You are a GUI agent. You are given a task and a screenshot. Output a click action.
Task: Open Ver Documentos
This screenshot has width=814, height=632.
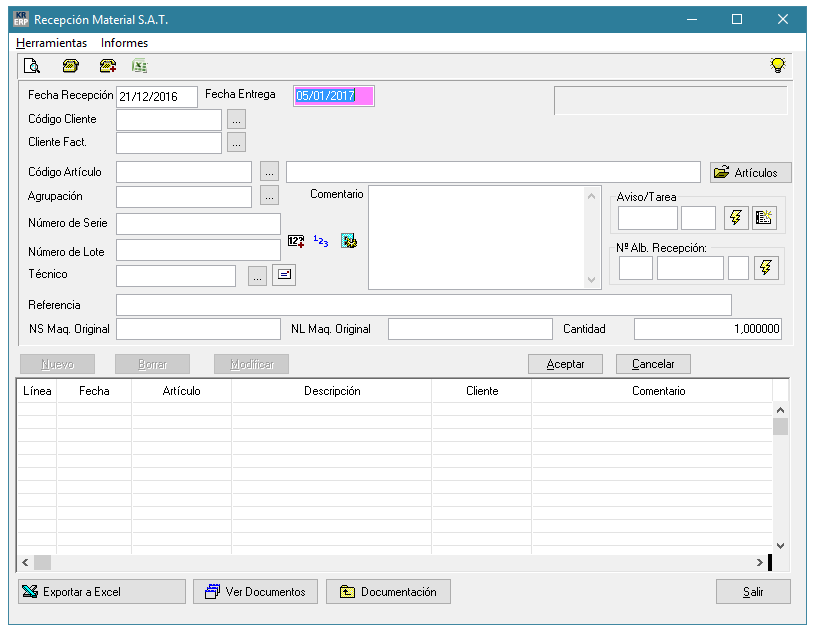point(255,591)
